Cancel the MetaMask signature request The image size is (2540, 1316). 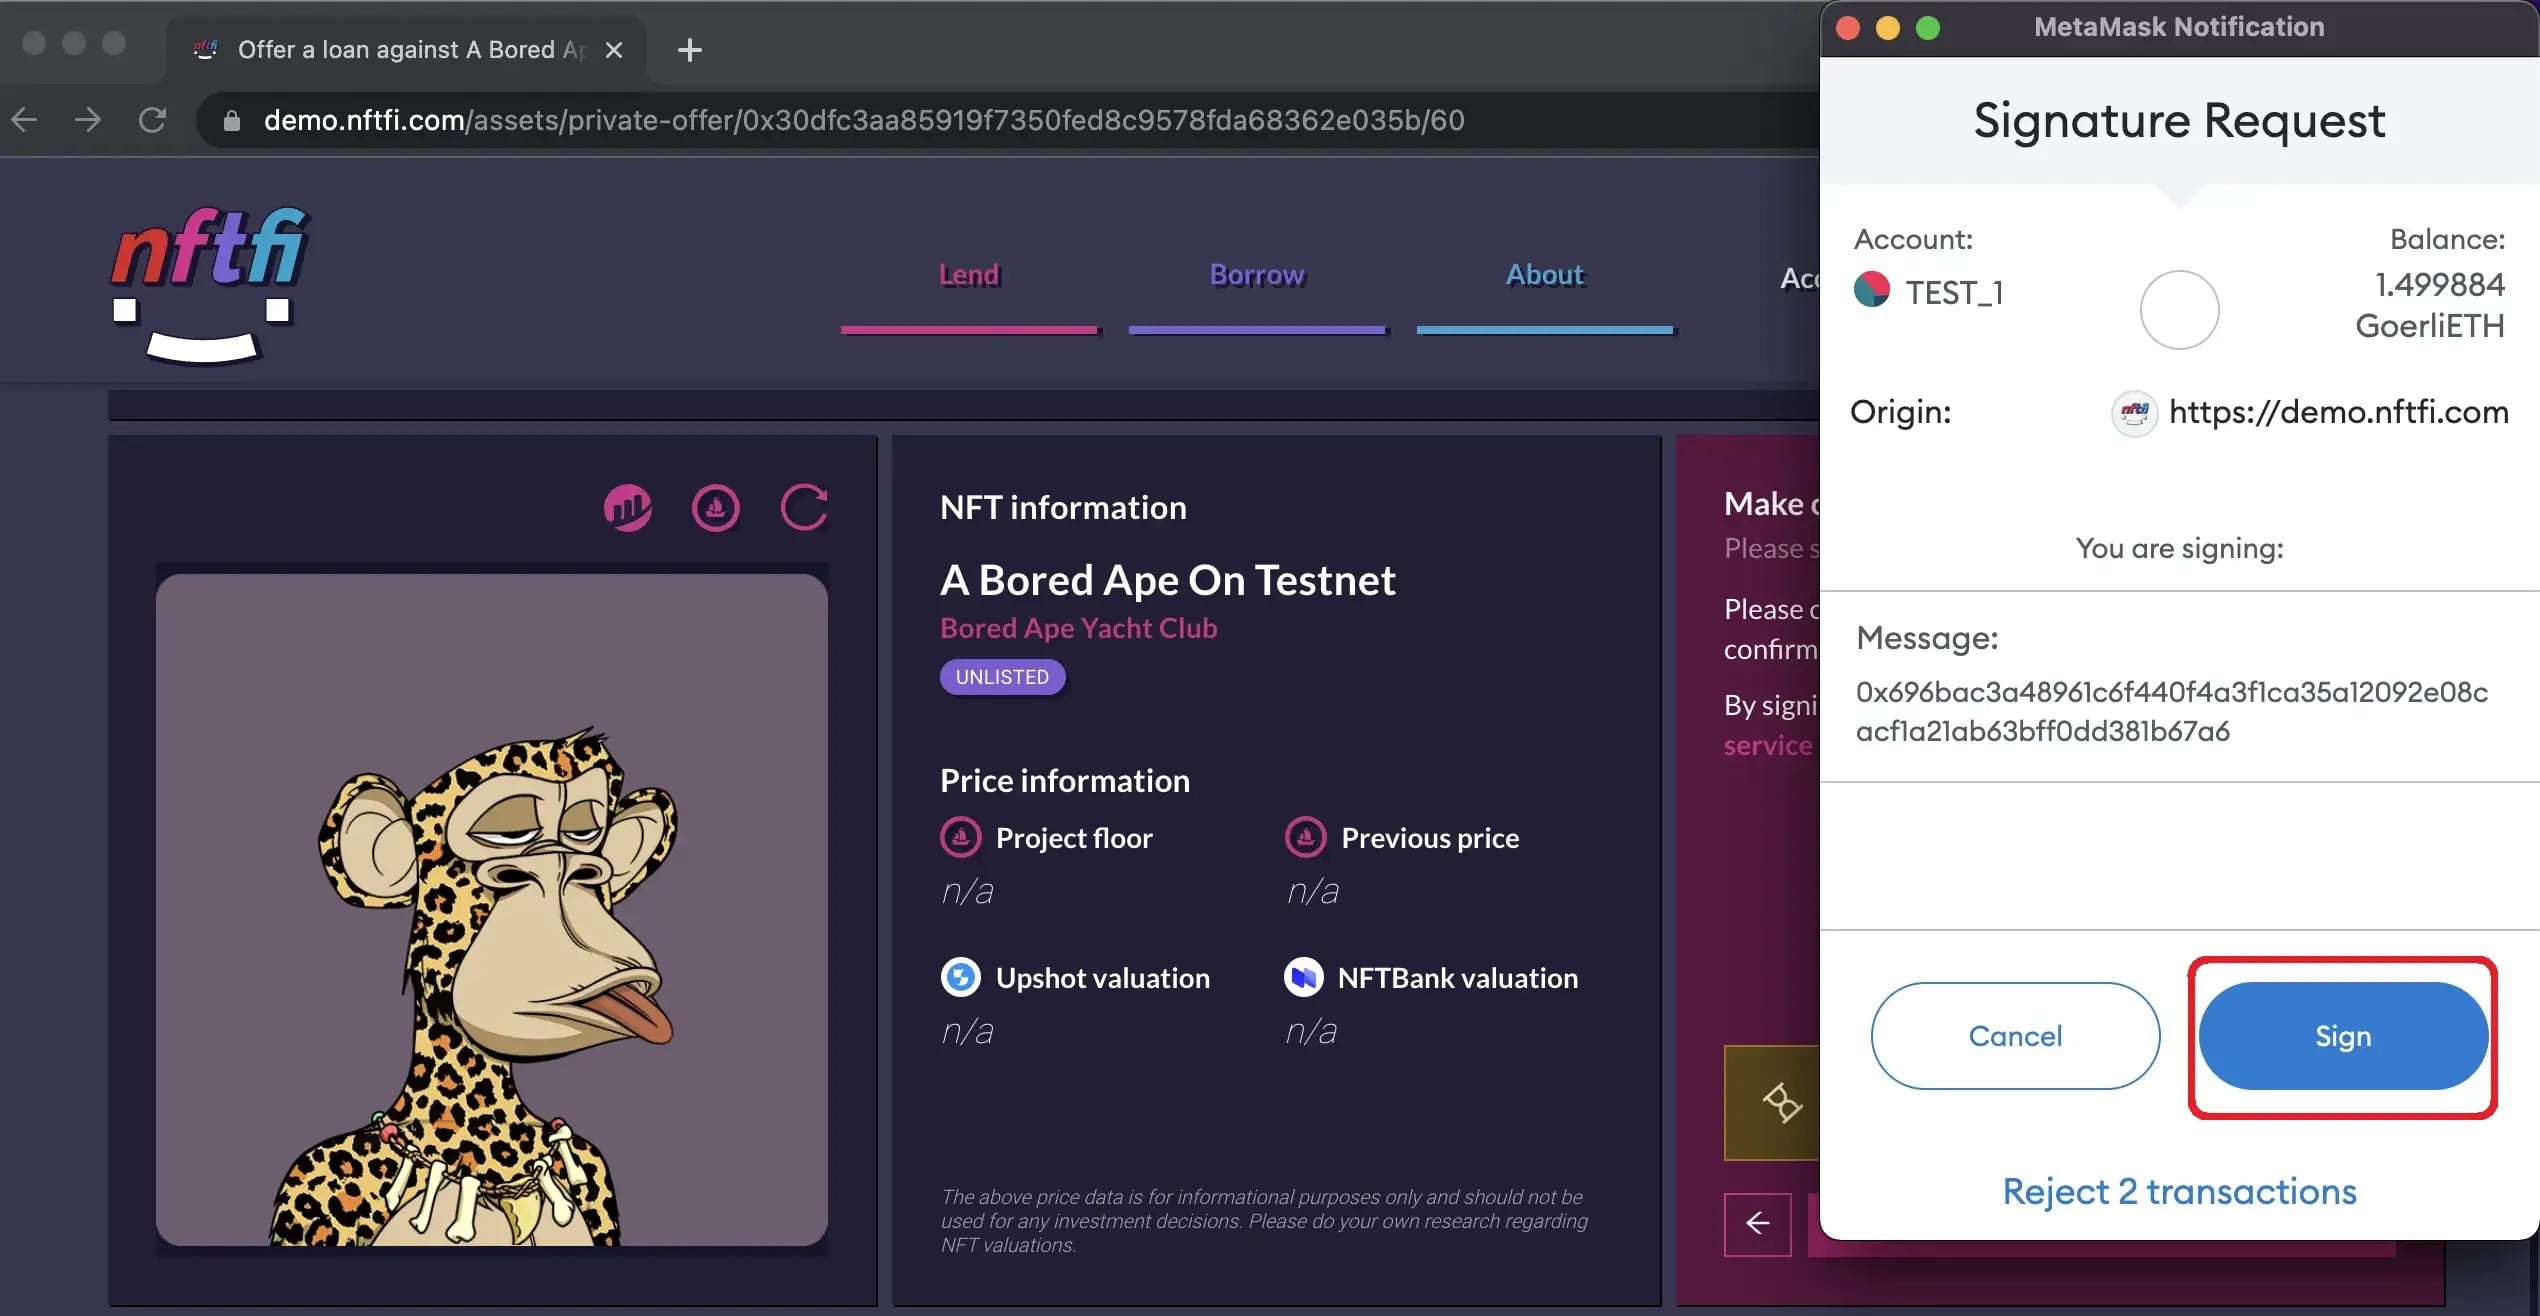pyautogui.click(x=2015, y=1036)
